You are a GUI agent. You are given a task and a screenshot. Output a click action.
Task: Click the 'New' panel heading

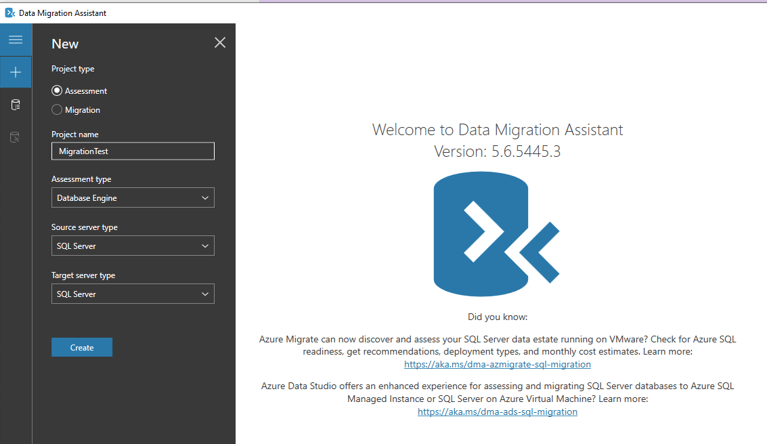pos(65,44)
